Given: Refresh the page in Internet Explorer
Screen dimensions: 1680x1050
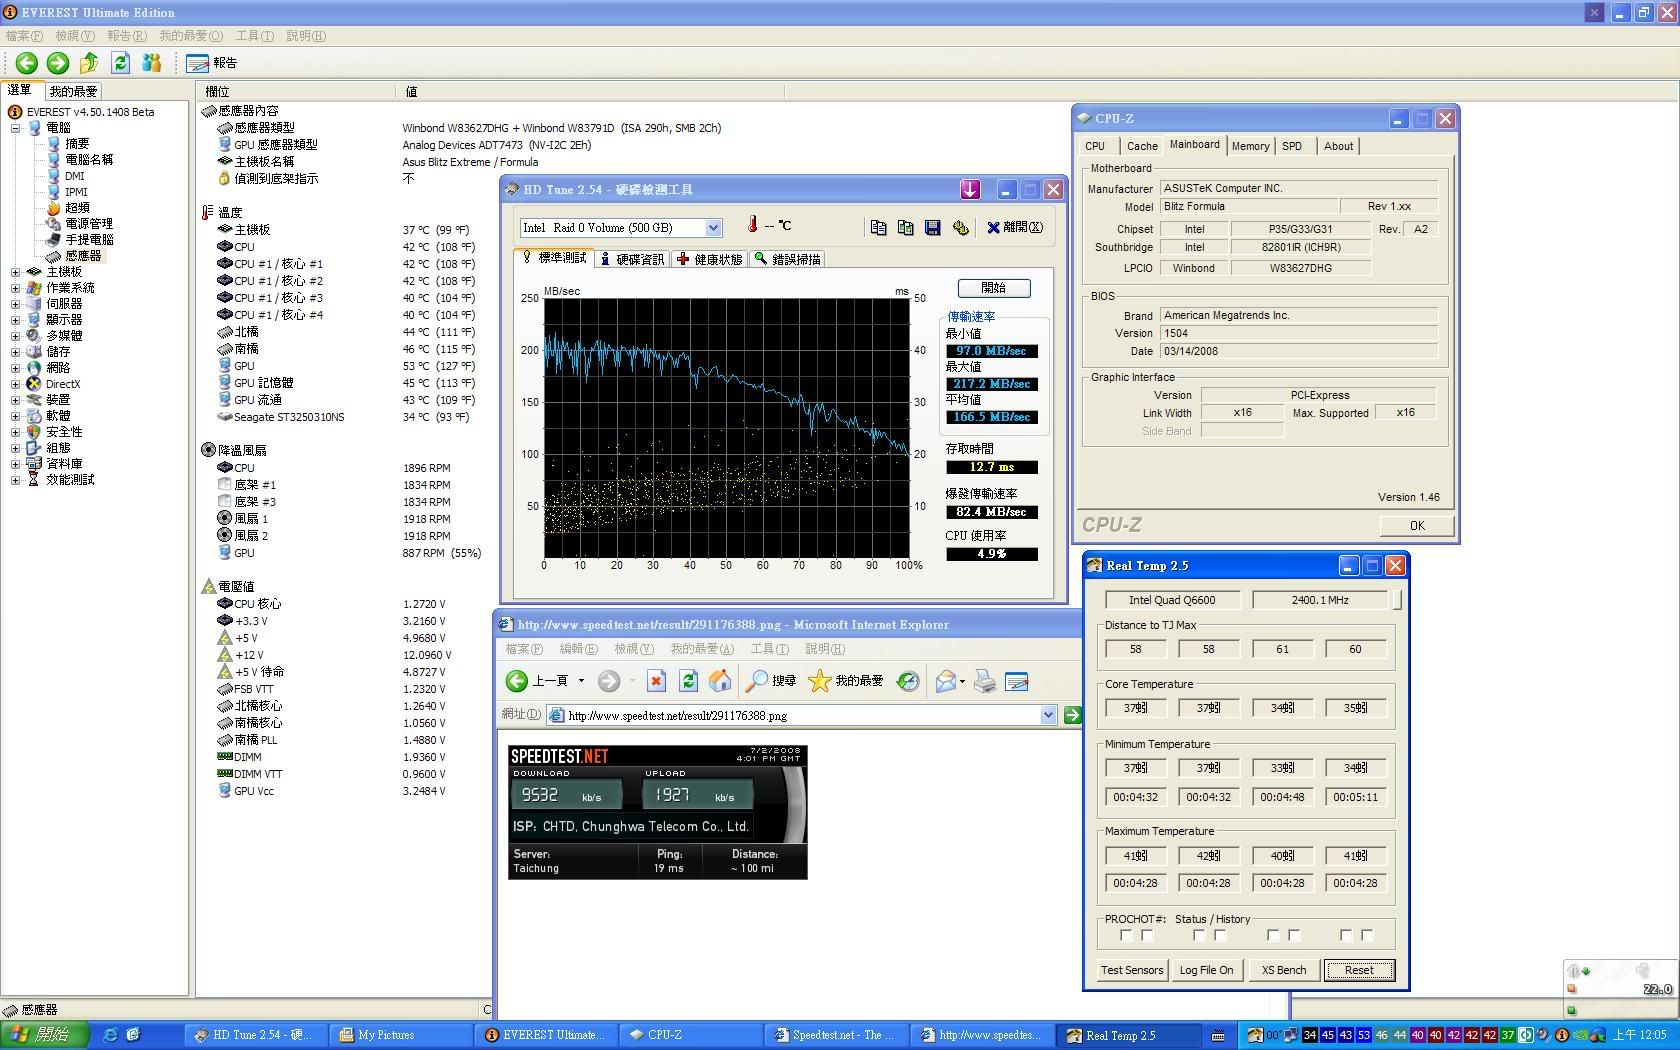Looking at the screenshot, I should 688,681.
